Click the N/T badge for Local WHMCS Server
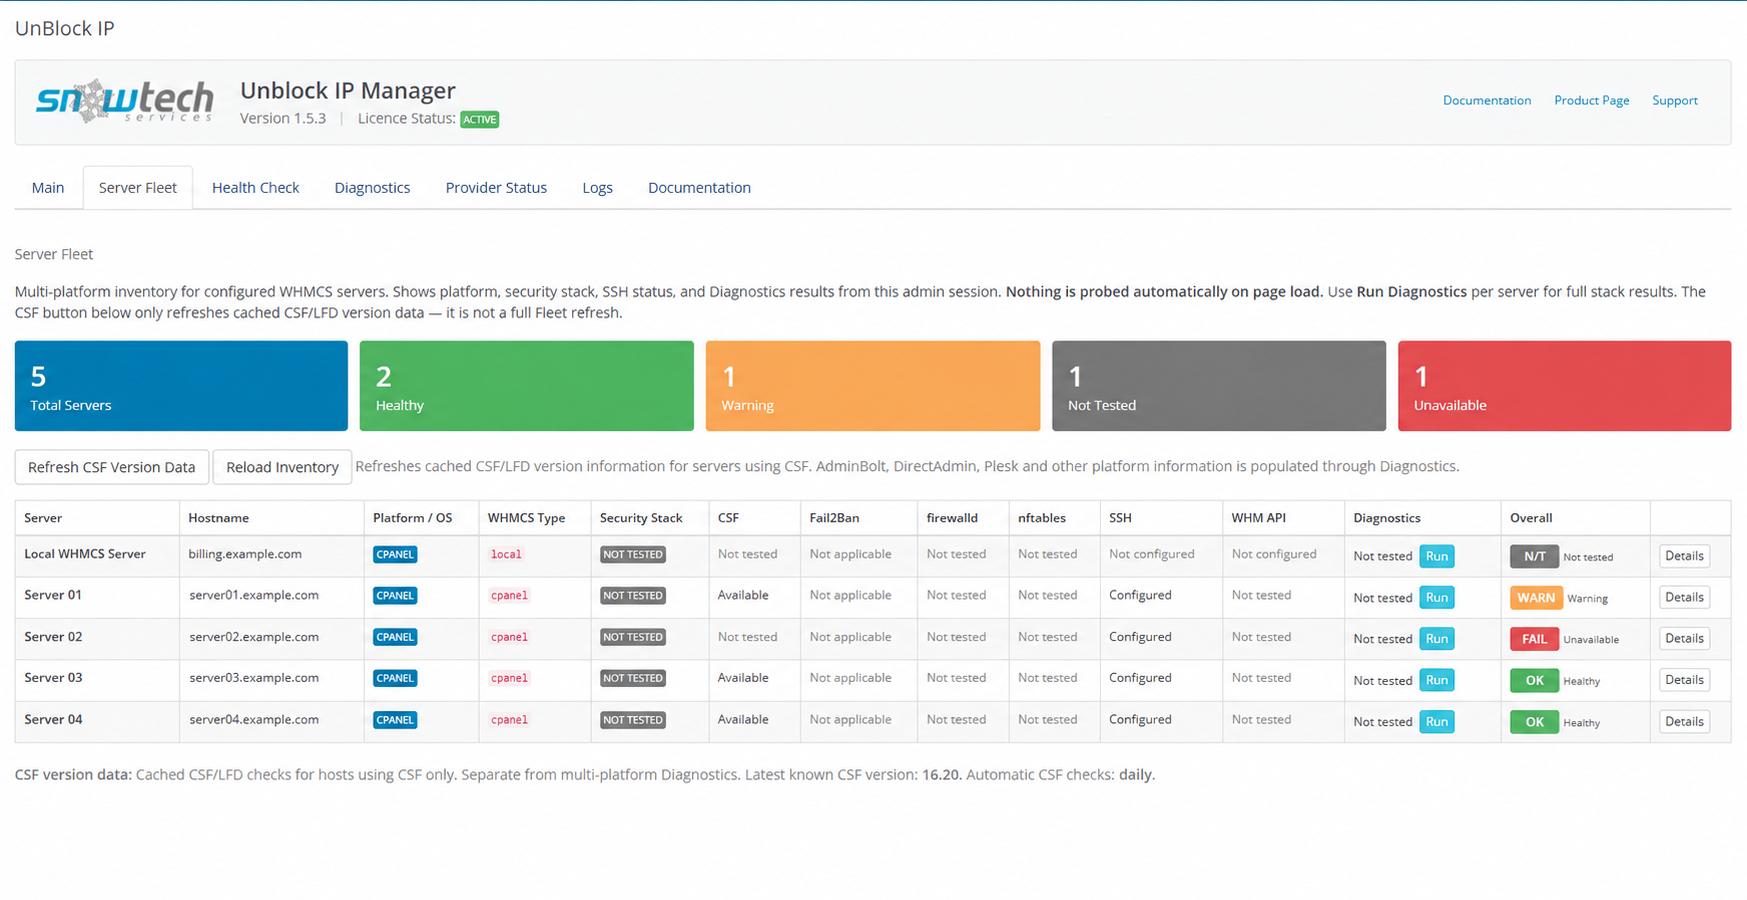This screenshot has width=1747, height=900. click(x=1534, y=556)
